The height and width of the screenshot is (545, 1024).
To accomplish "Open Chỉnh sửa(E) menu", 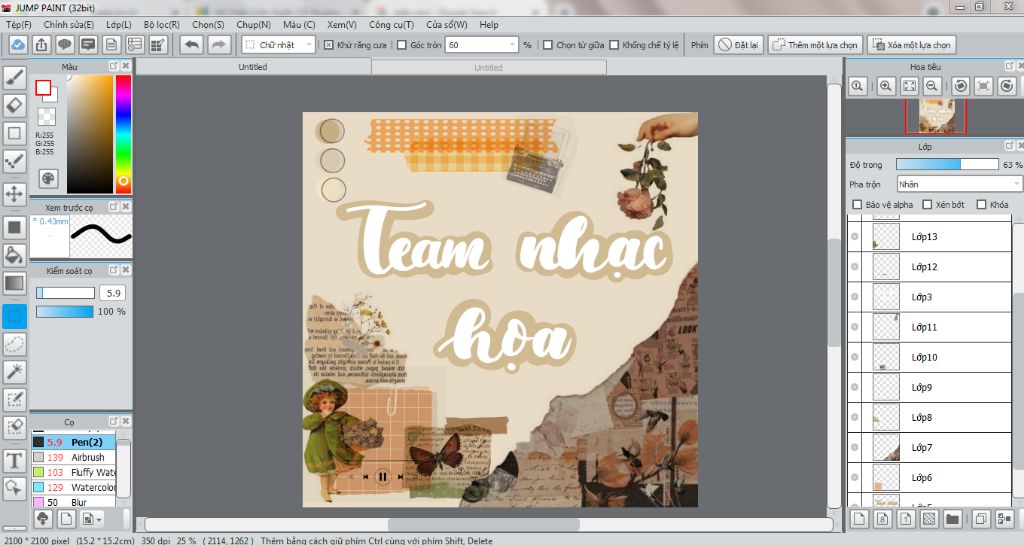I will 69,24.
